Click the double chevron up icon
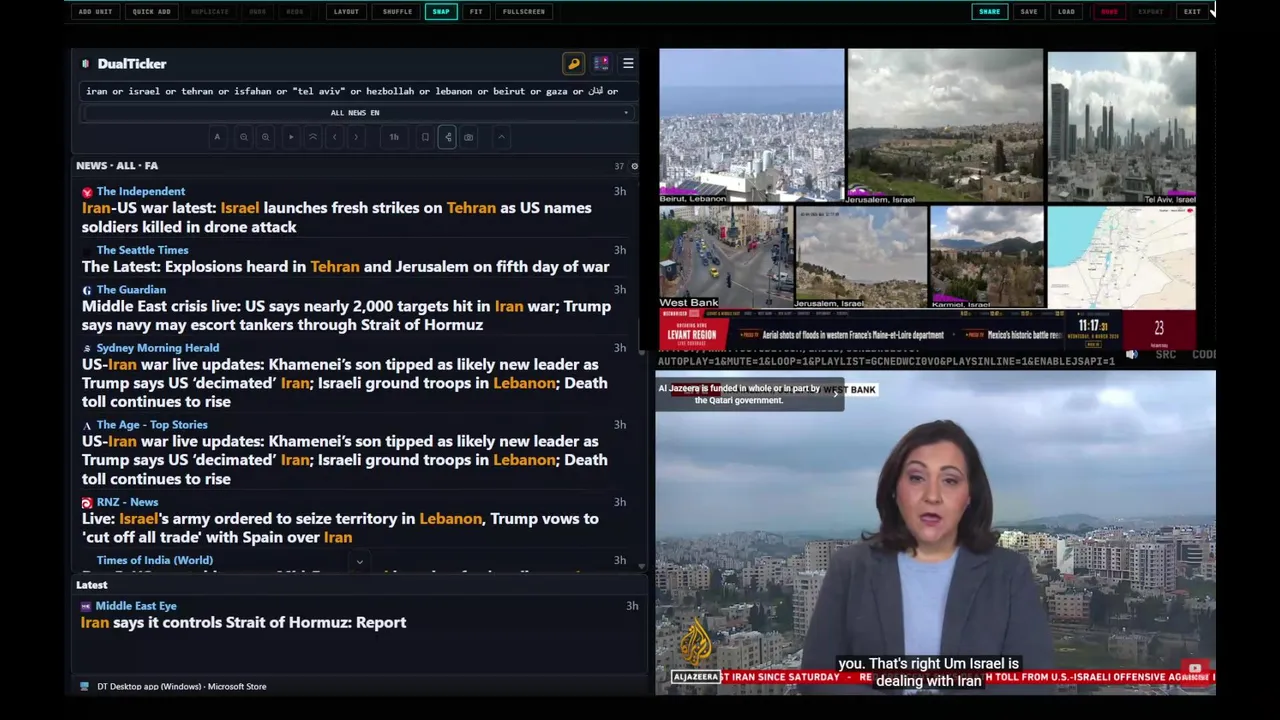The height and width of the screenshot is (720, 1280). 313,137
